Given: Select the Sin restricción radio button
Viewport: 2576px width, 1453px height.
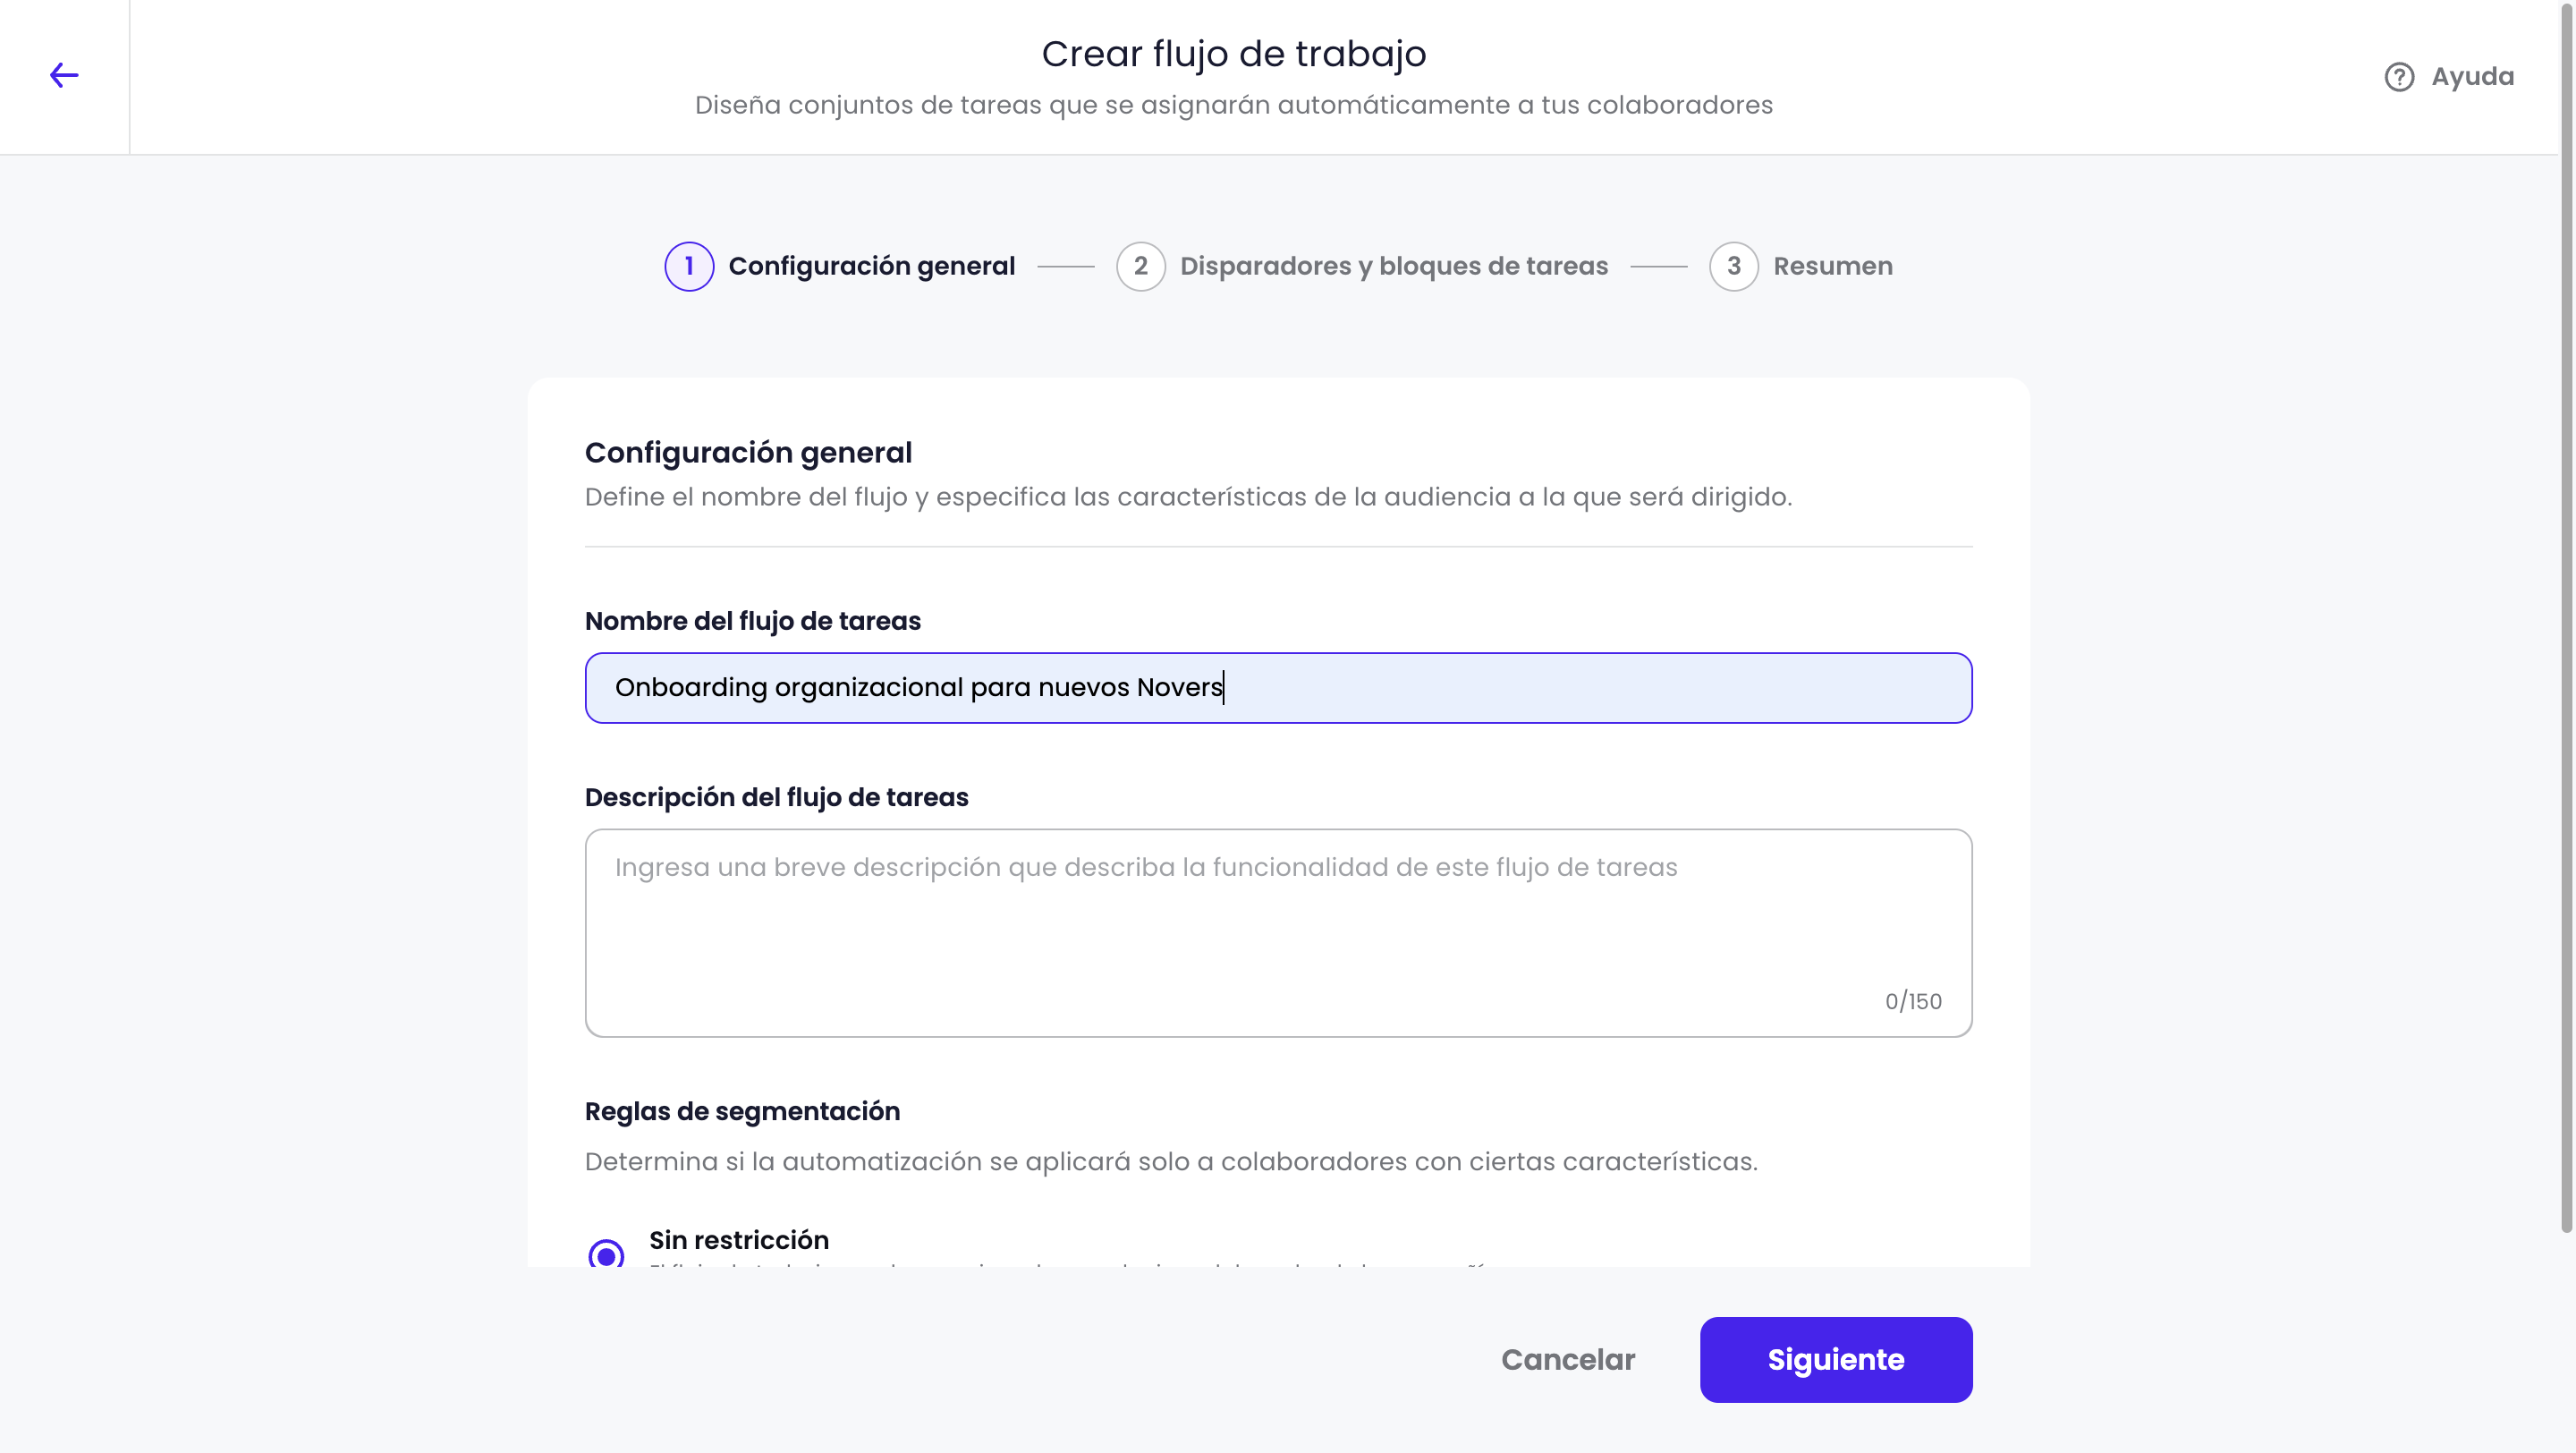Looking at the screenshot, I should pos(606,1254).
